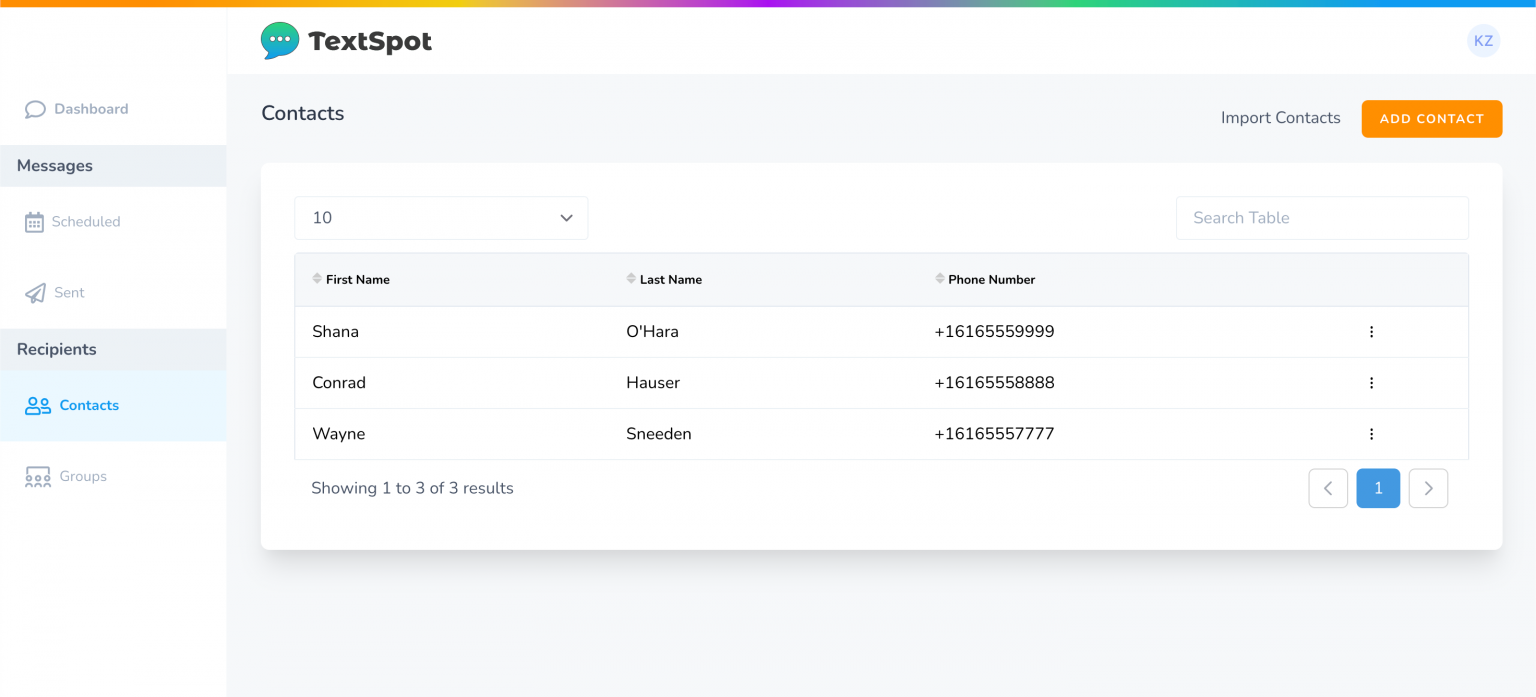Select the Contacts people icon
Screen dimensions: 1536x697
point(37,405)
